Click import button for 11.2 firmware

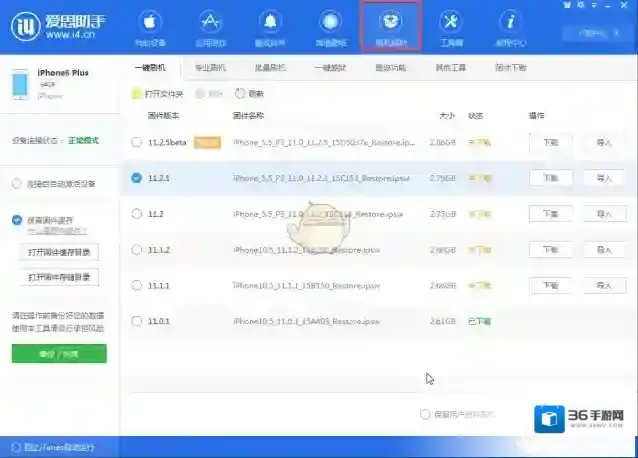point(604,214)
